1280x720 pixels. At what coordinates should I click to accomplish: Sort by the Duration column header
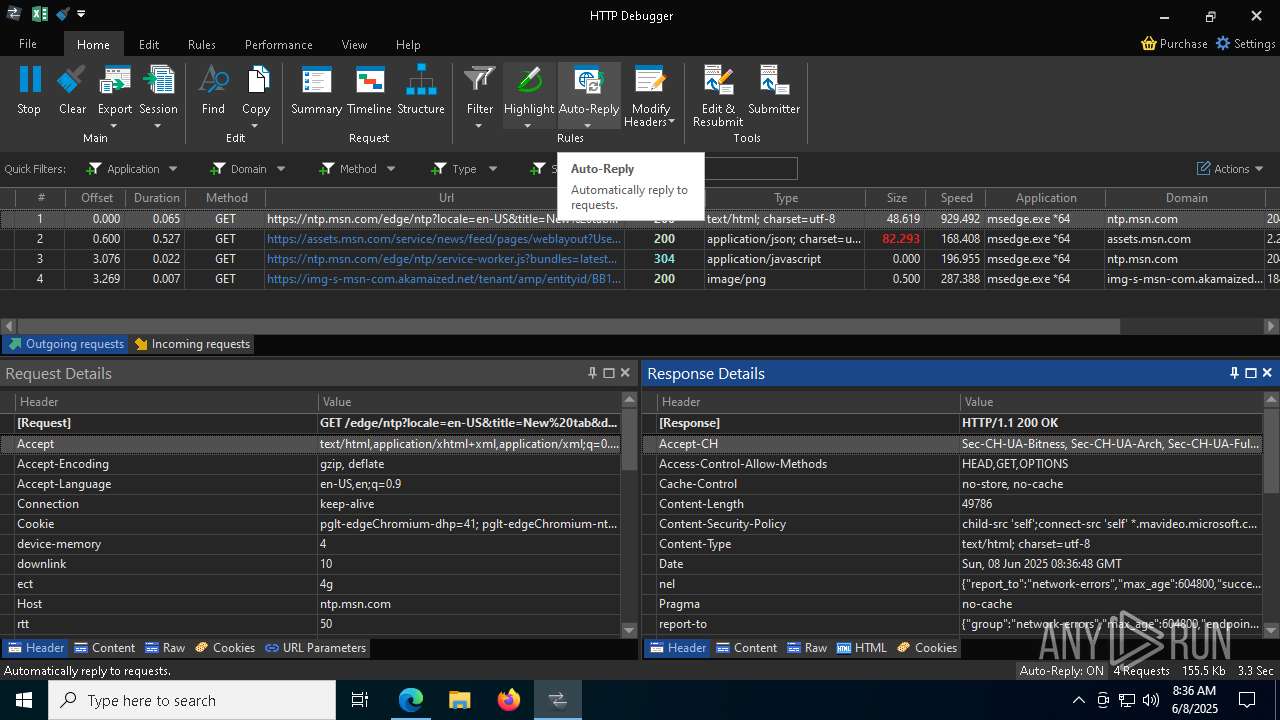(x=157, y=198)
